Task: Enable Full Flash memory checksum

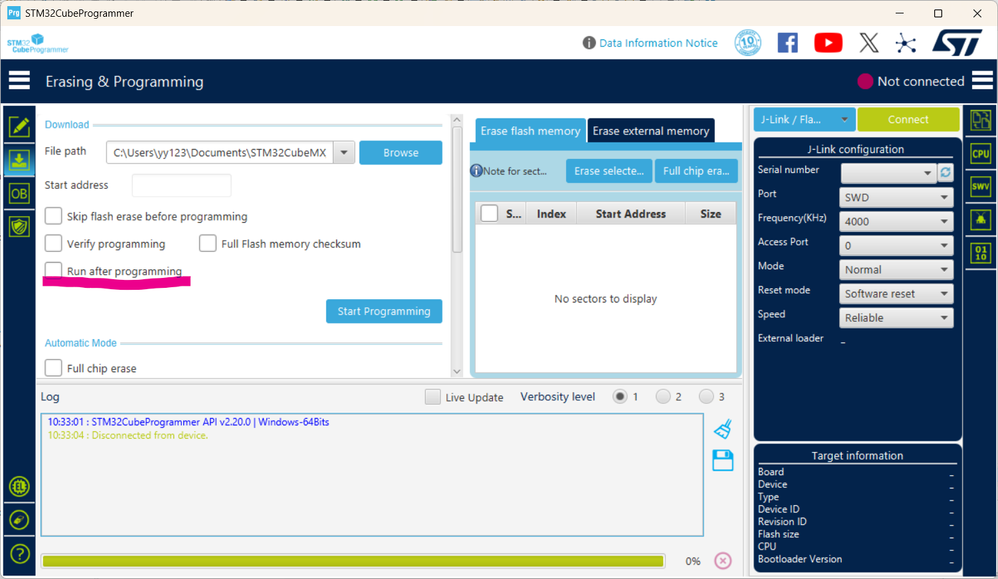Action: [207, 243]
